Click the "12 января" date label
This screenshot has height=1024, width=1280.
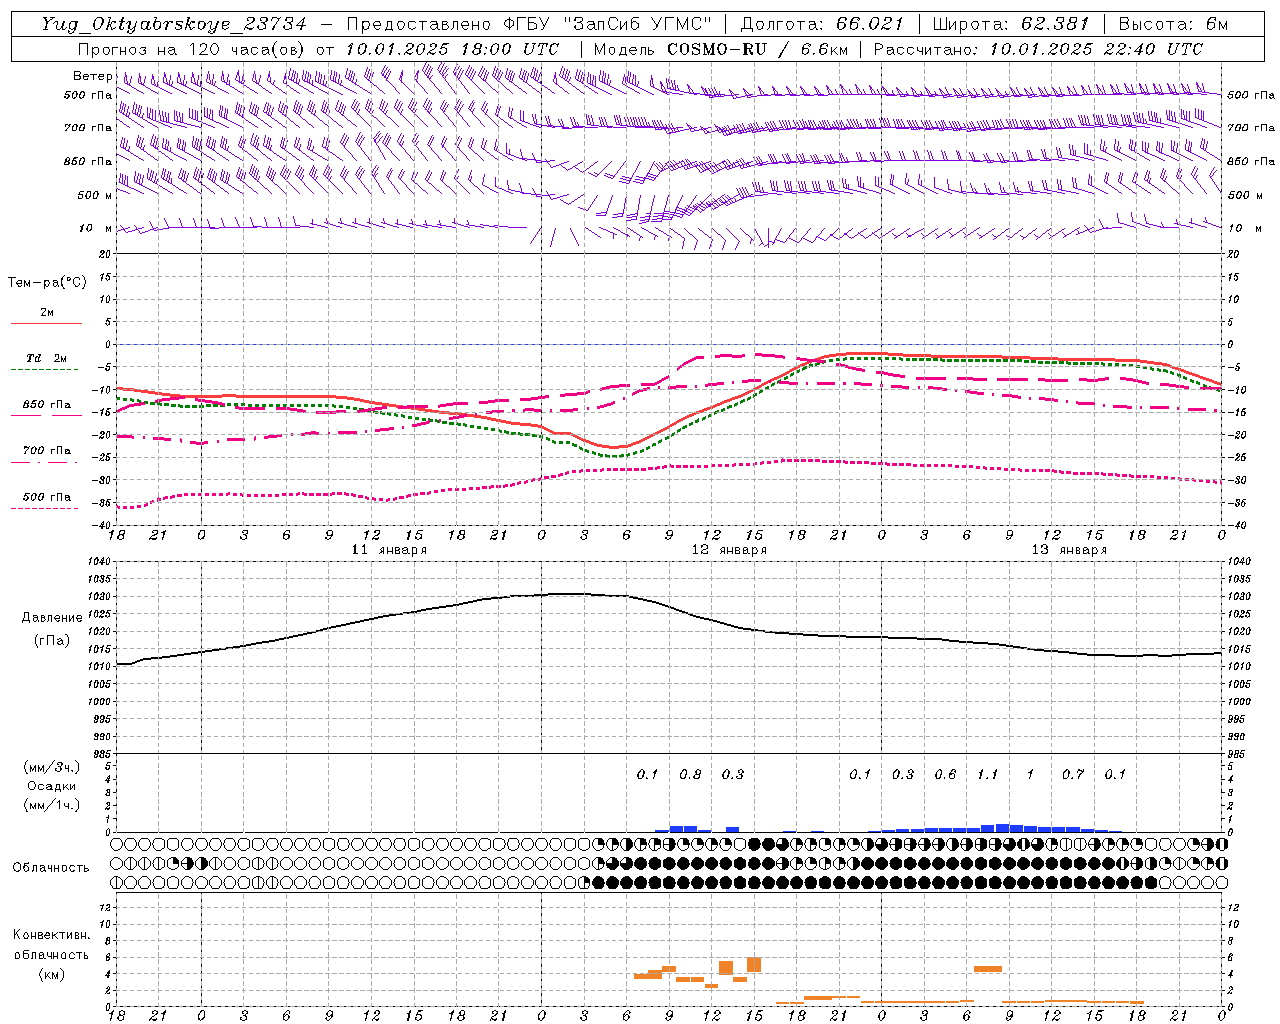click(729, 550)
